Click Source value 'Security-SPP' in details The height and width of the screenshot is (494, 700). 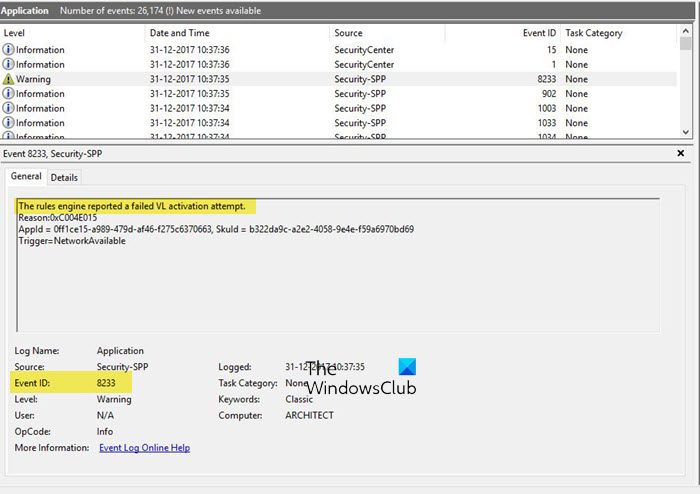click(122, 367)
